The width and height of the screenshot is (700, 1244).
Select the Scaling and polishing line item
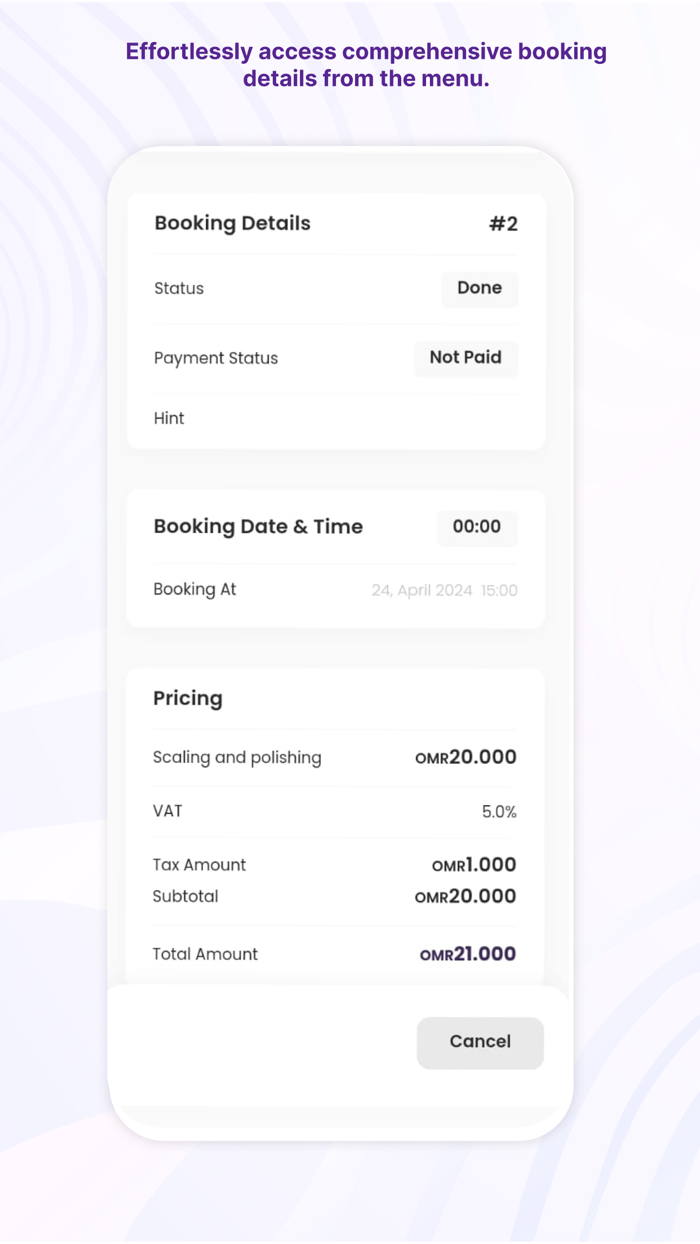point(237,758)
